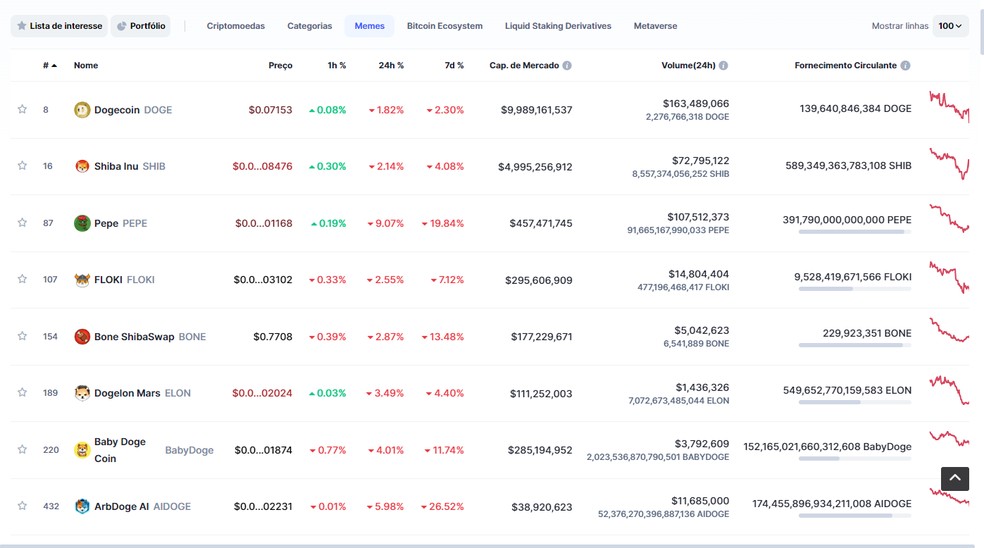This screenshot has width=984, height=548.
Task: Click Dogelon Mars volume $1,436,326
Action: [x=702, y=388]
